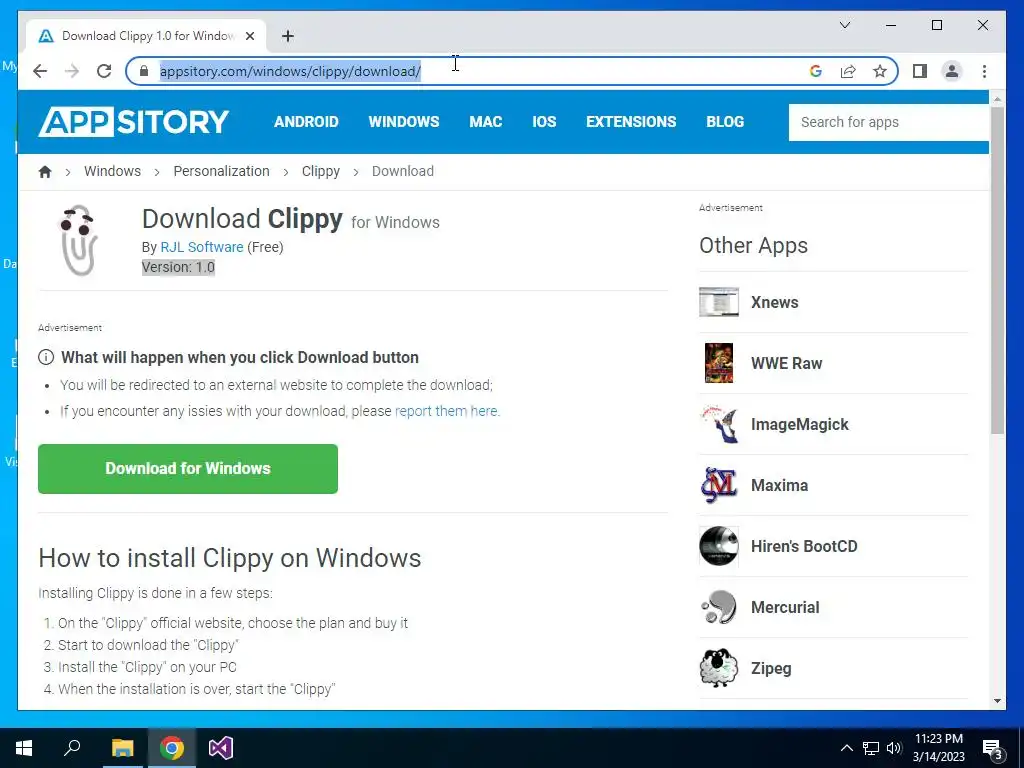Click the vertical scrollbar thumb
1024x768 pixels.
pos(997,270)
